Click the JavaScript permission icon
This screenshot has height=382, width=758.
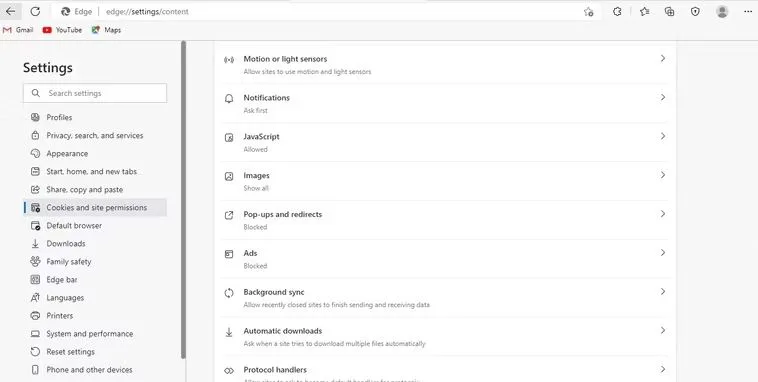pos(229,138)
